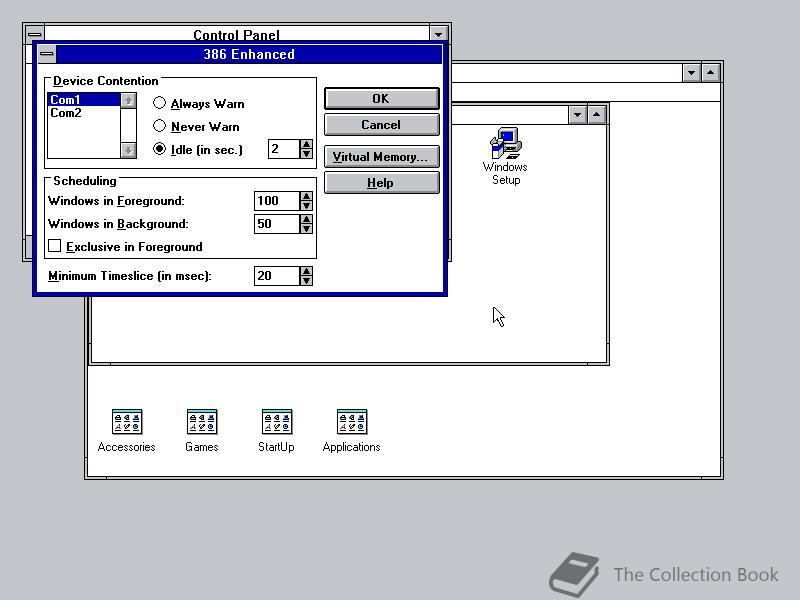Click OK in the 386 Enhanced dialog
The width and height of the screenshot is (800, 600).
point(382,98)
